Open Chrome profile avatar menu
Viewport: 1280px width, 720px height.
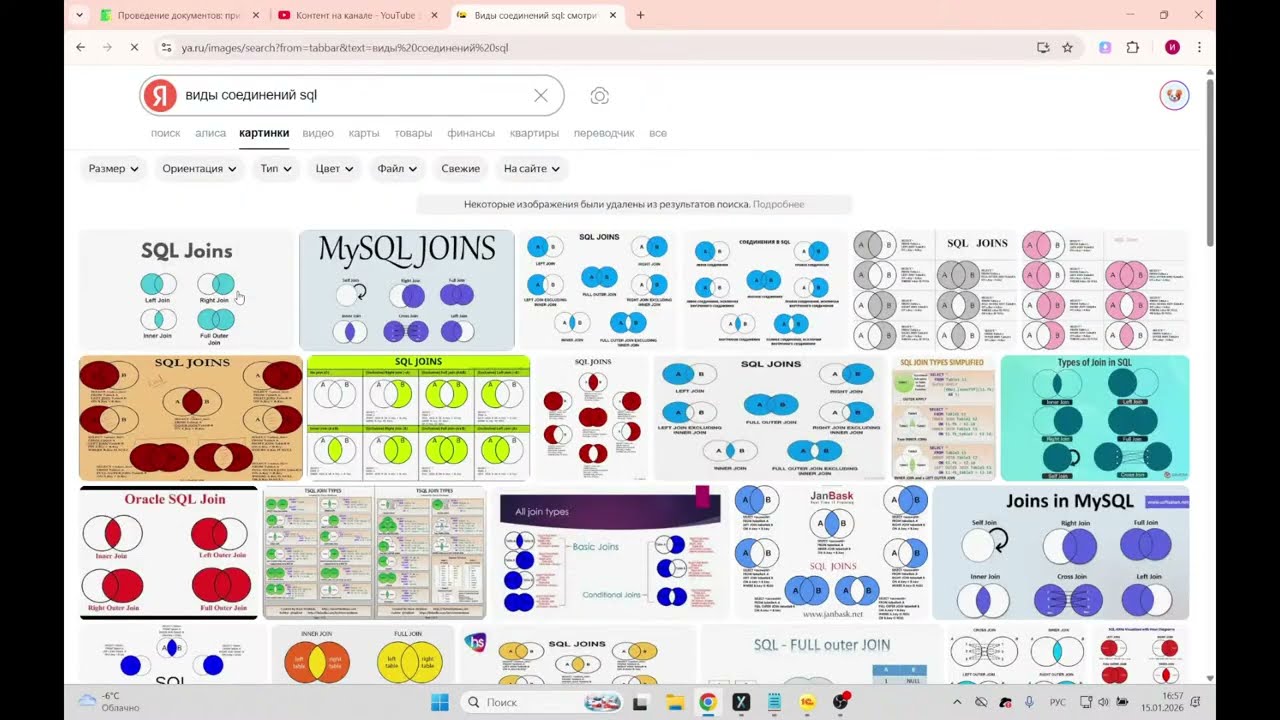tap(1172, 47)
